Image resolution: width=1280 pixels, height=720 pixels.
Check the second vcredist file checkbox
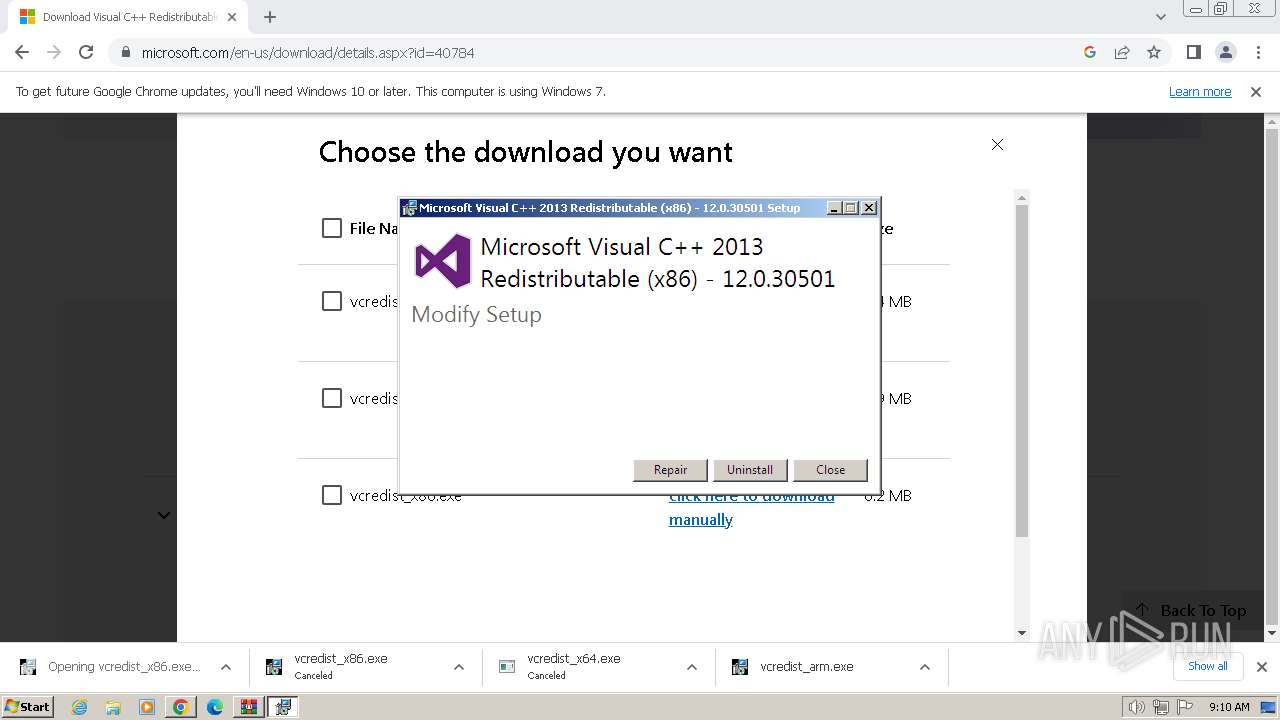tap(332, 398)
